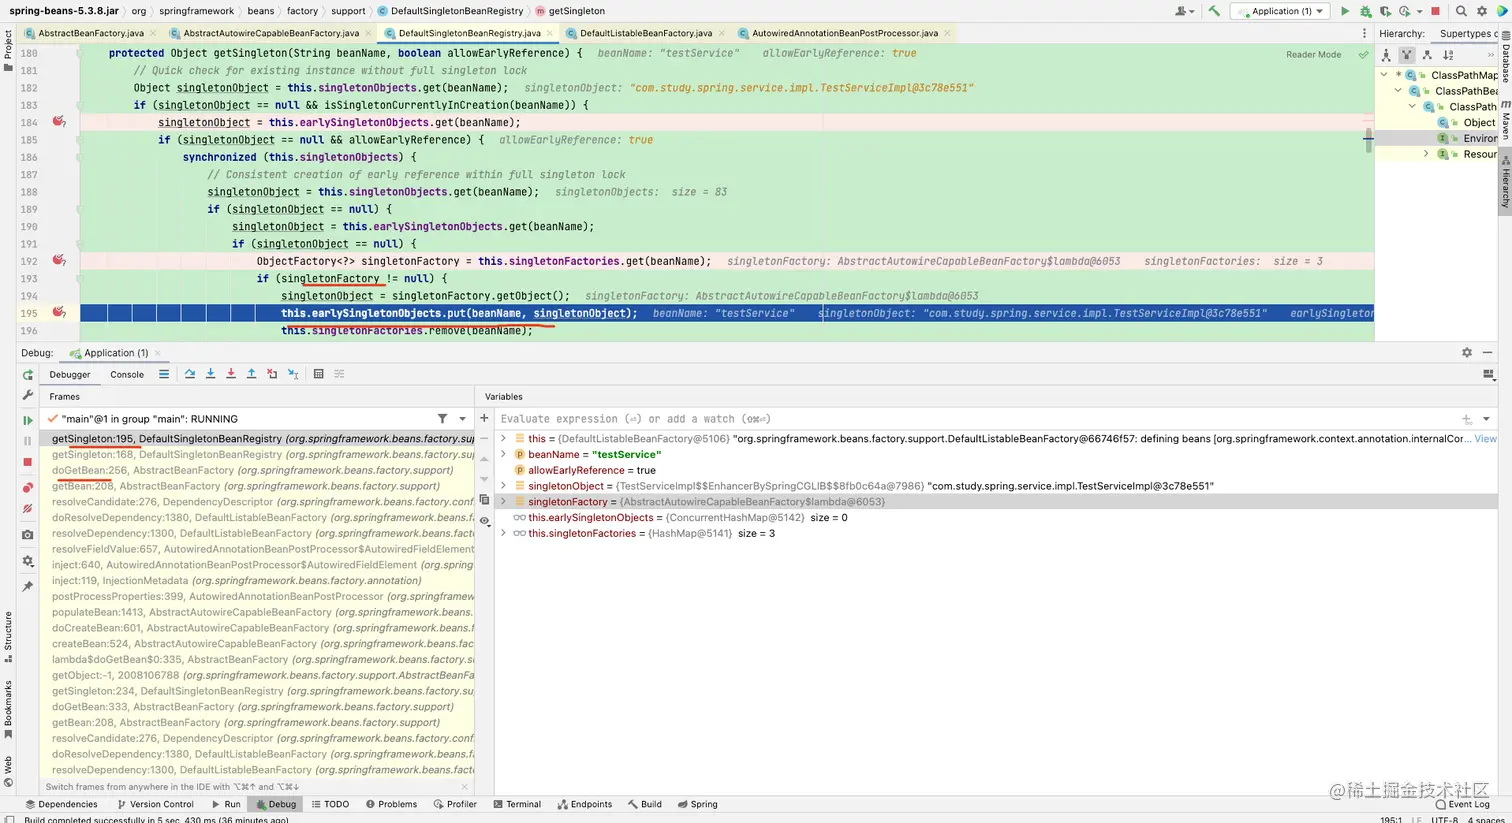Open the Maven side panel
Screen dimensions: 1512x823
(x=1505, y=122)
